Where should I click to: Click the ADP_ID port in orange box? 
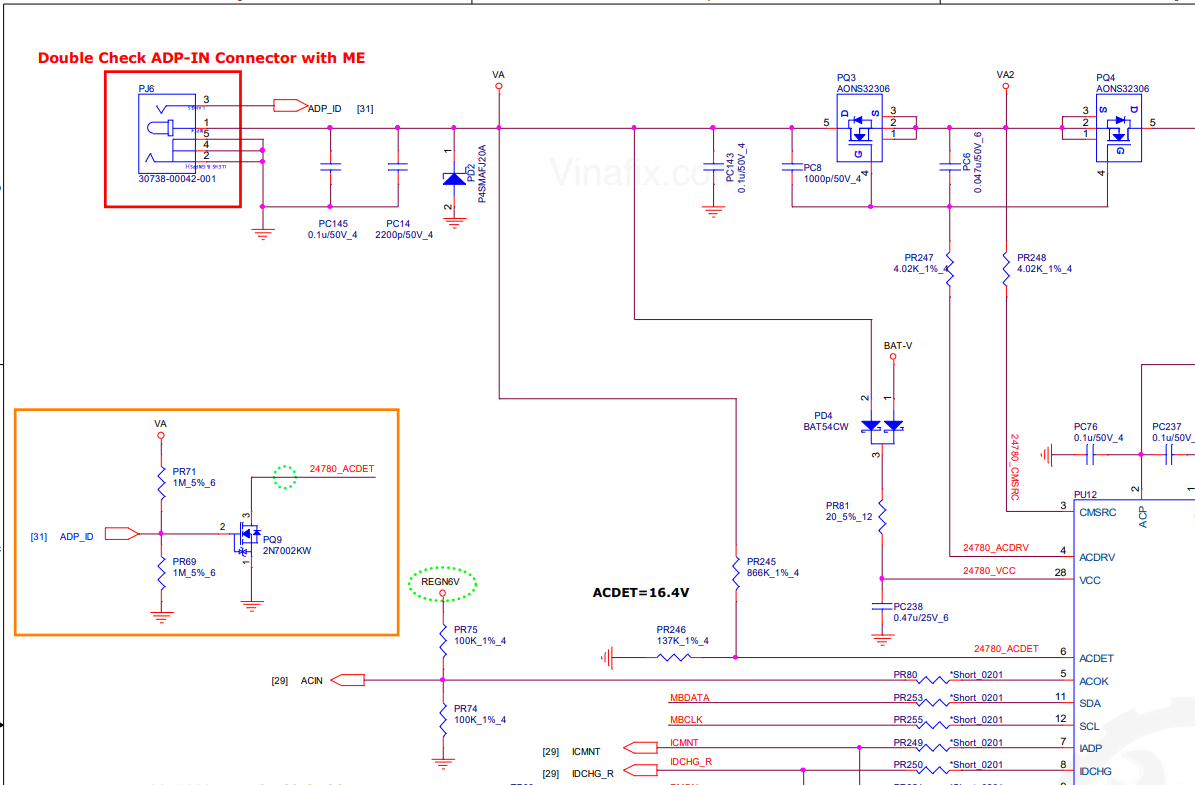pyautogui.click(x=122, y=533)
